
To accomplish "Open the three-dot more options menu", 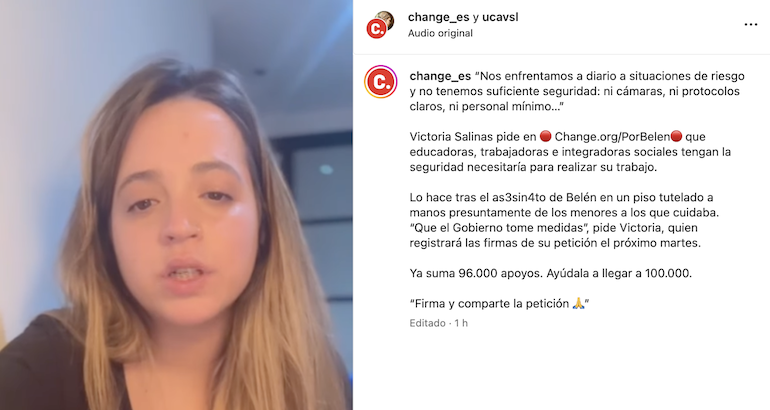I will coord(750,25).
